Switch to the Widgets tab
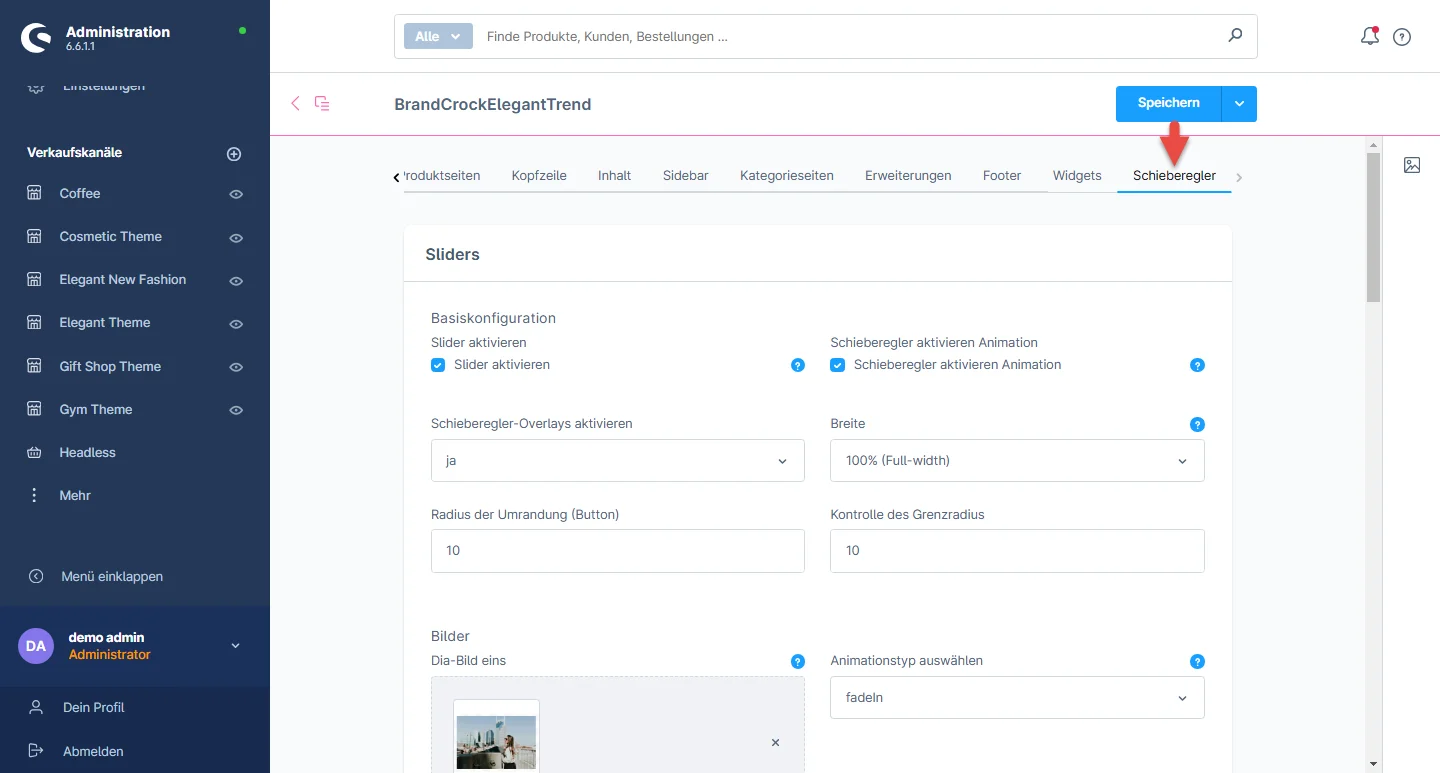Image resolution: width=1440 pixels, height=773 pixels. point(1076,176)
